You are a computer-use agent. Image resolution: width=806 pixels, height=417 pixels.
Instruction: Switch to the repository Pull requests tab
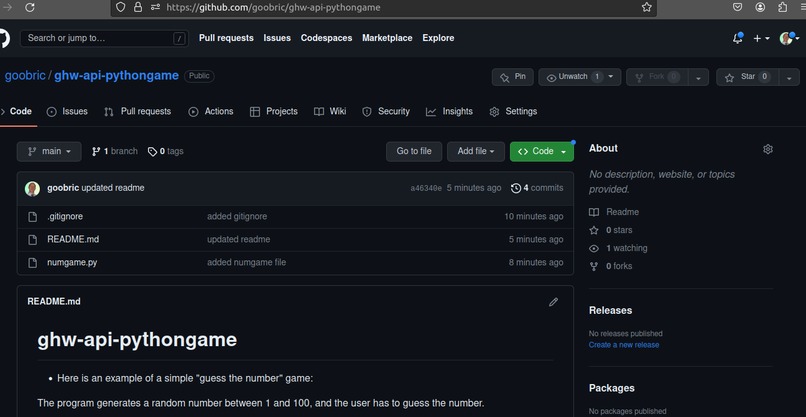pyautogui.click(x=137, y=111)
